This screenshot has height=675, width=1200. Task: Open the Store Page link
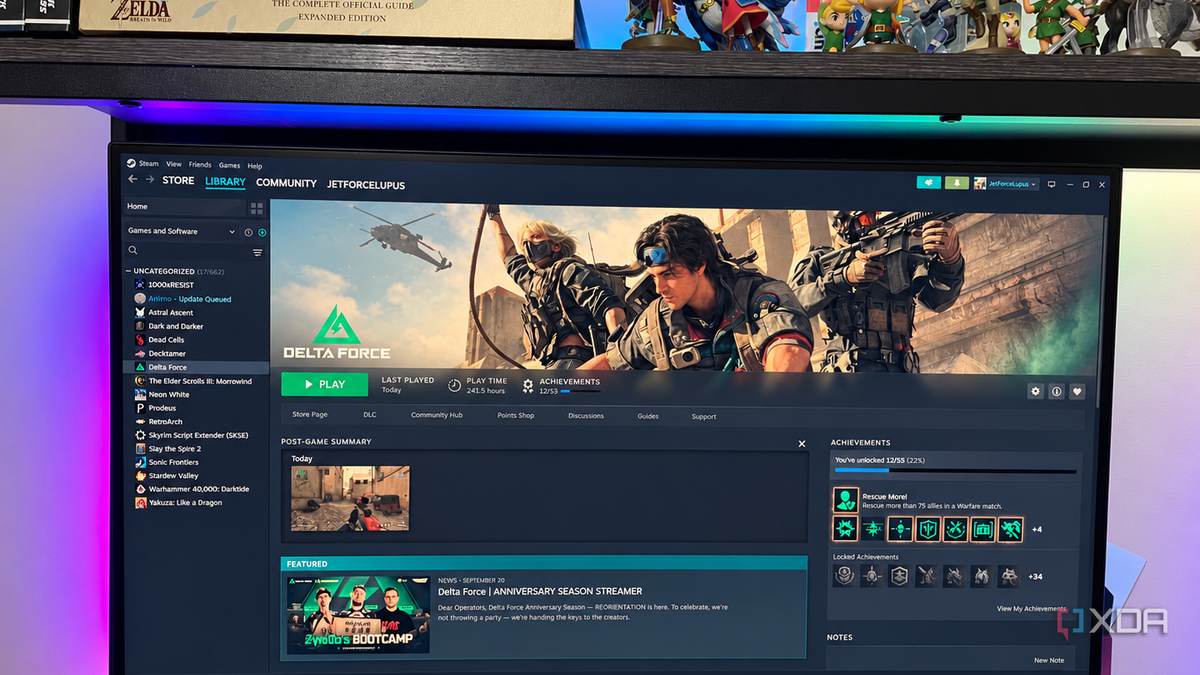[310, 414]
